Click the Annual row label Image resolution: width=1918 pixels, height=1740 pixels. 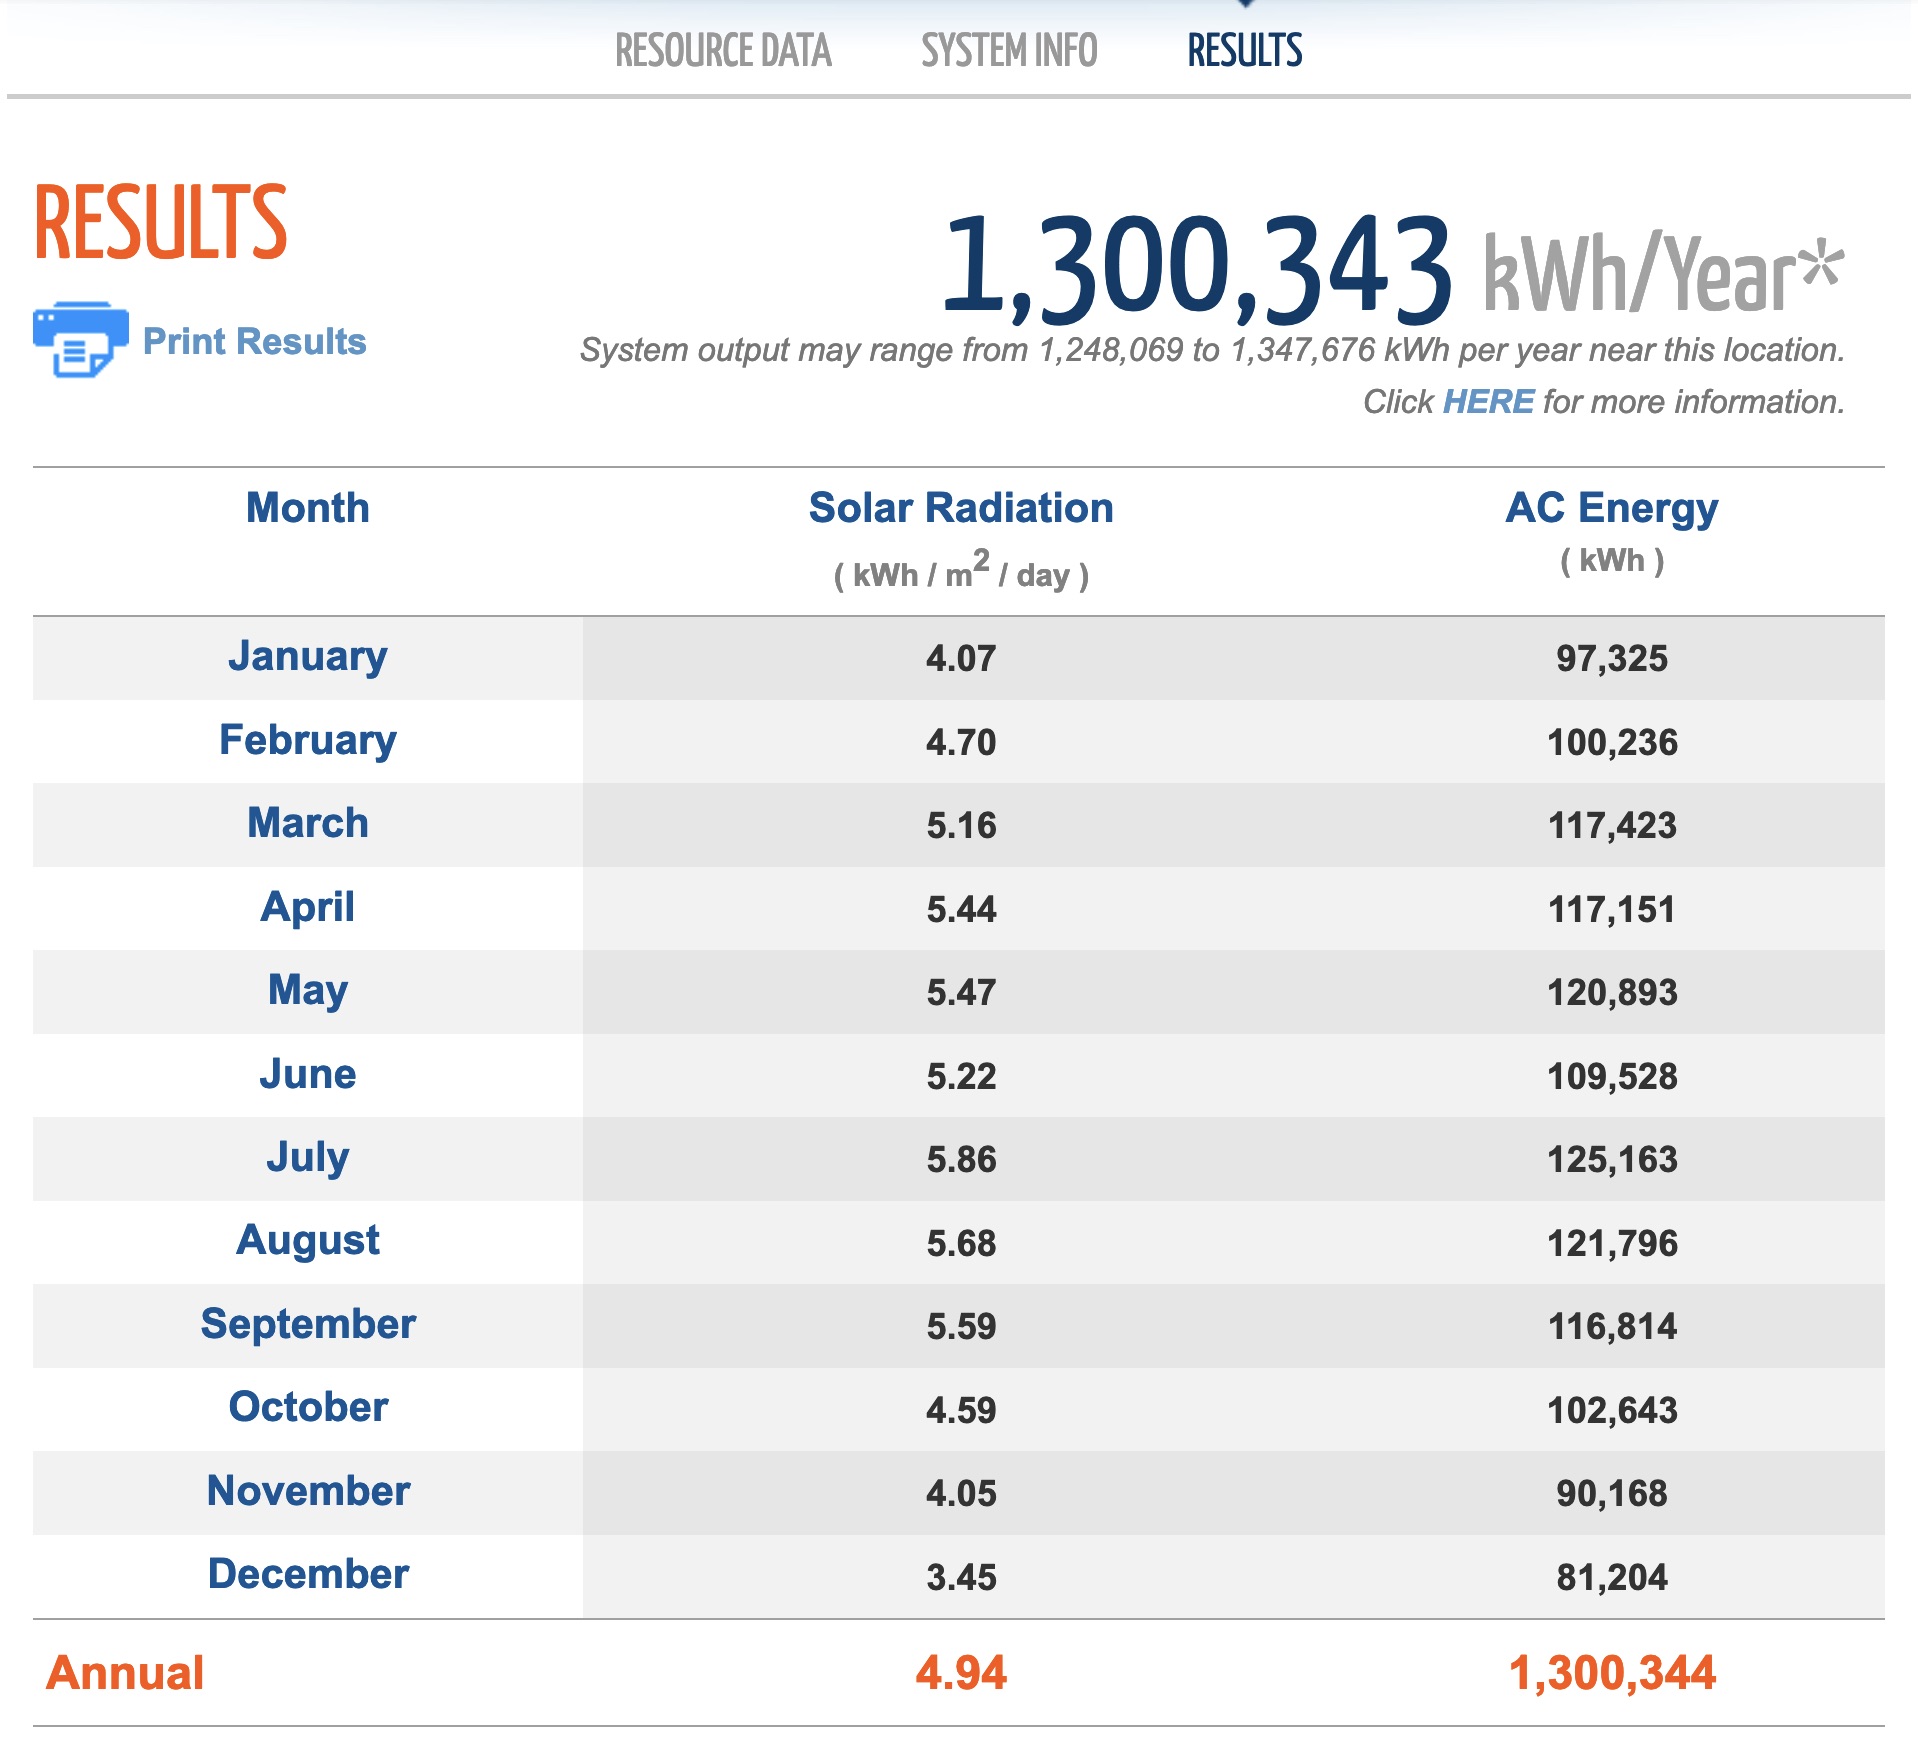[x=125, y=1673]
